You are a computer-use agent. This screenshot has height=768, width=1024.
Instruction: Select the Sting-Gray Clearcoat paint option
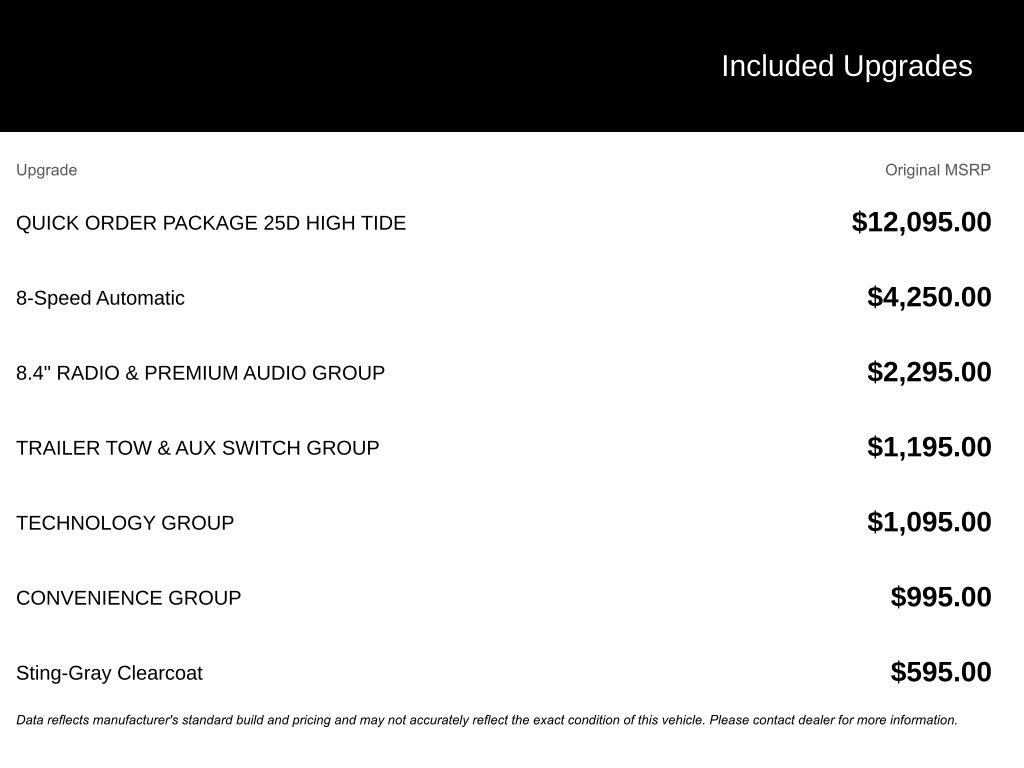click(x=109, y=673)
